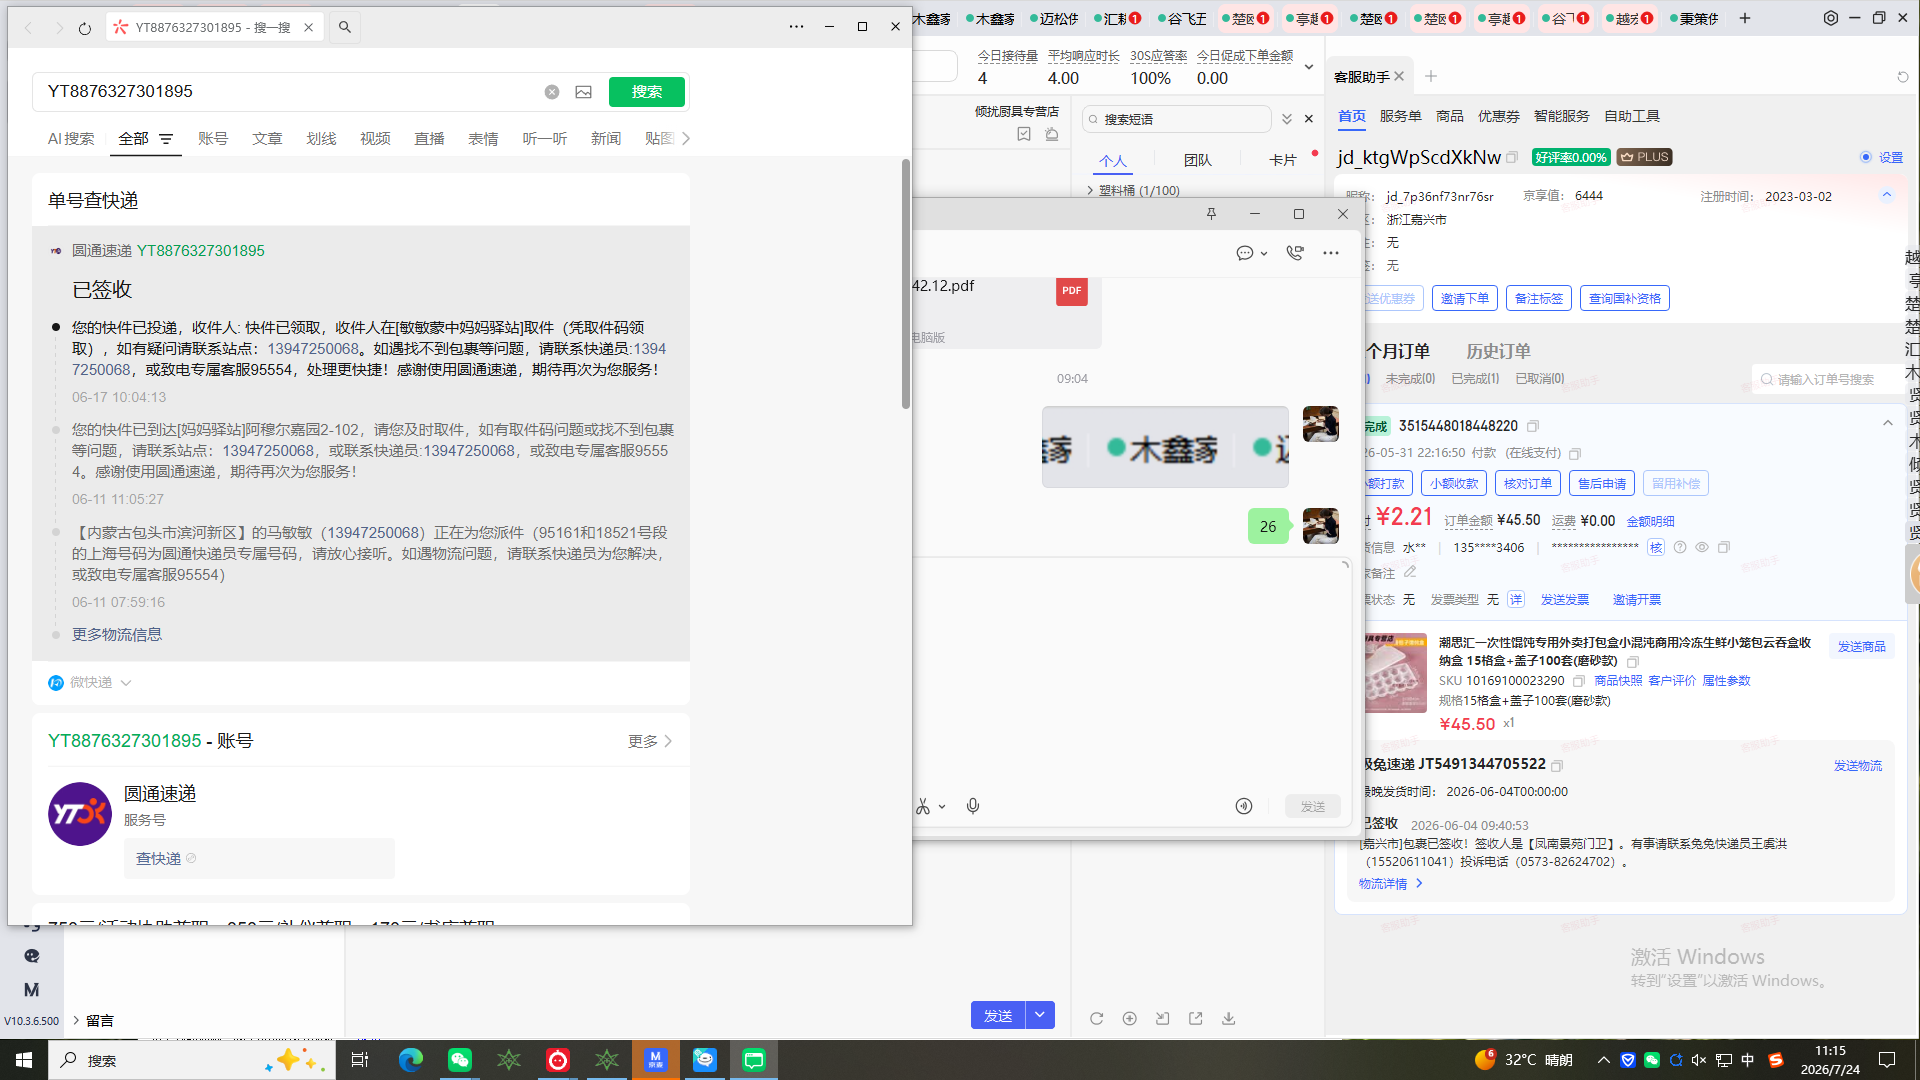Viewport: 1920px width, 1080px height.
Task: Expand the 塑料桶 (1/100) phrase group
Action: (1134, 190)
